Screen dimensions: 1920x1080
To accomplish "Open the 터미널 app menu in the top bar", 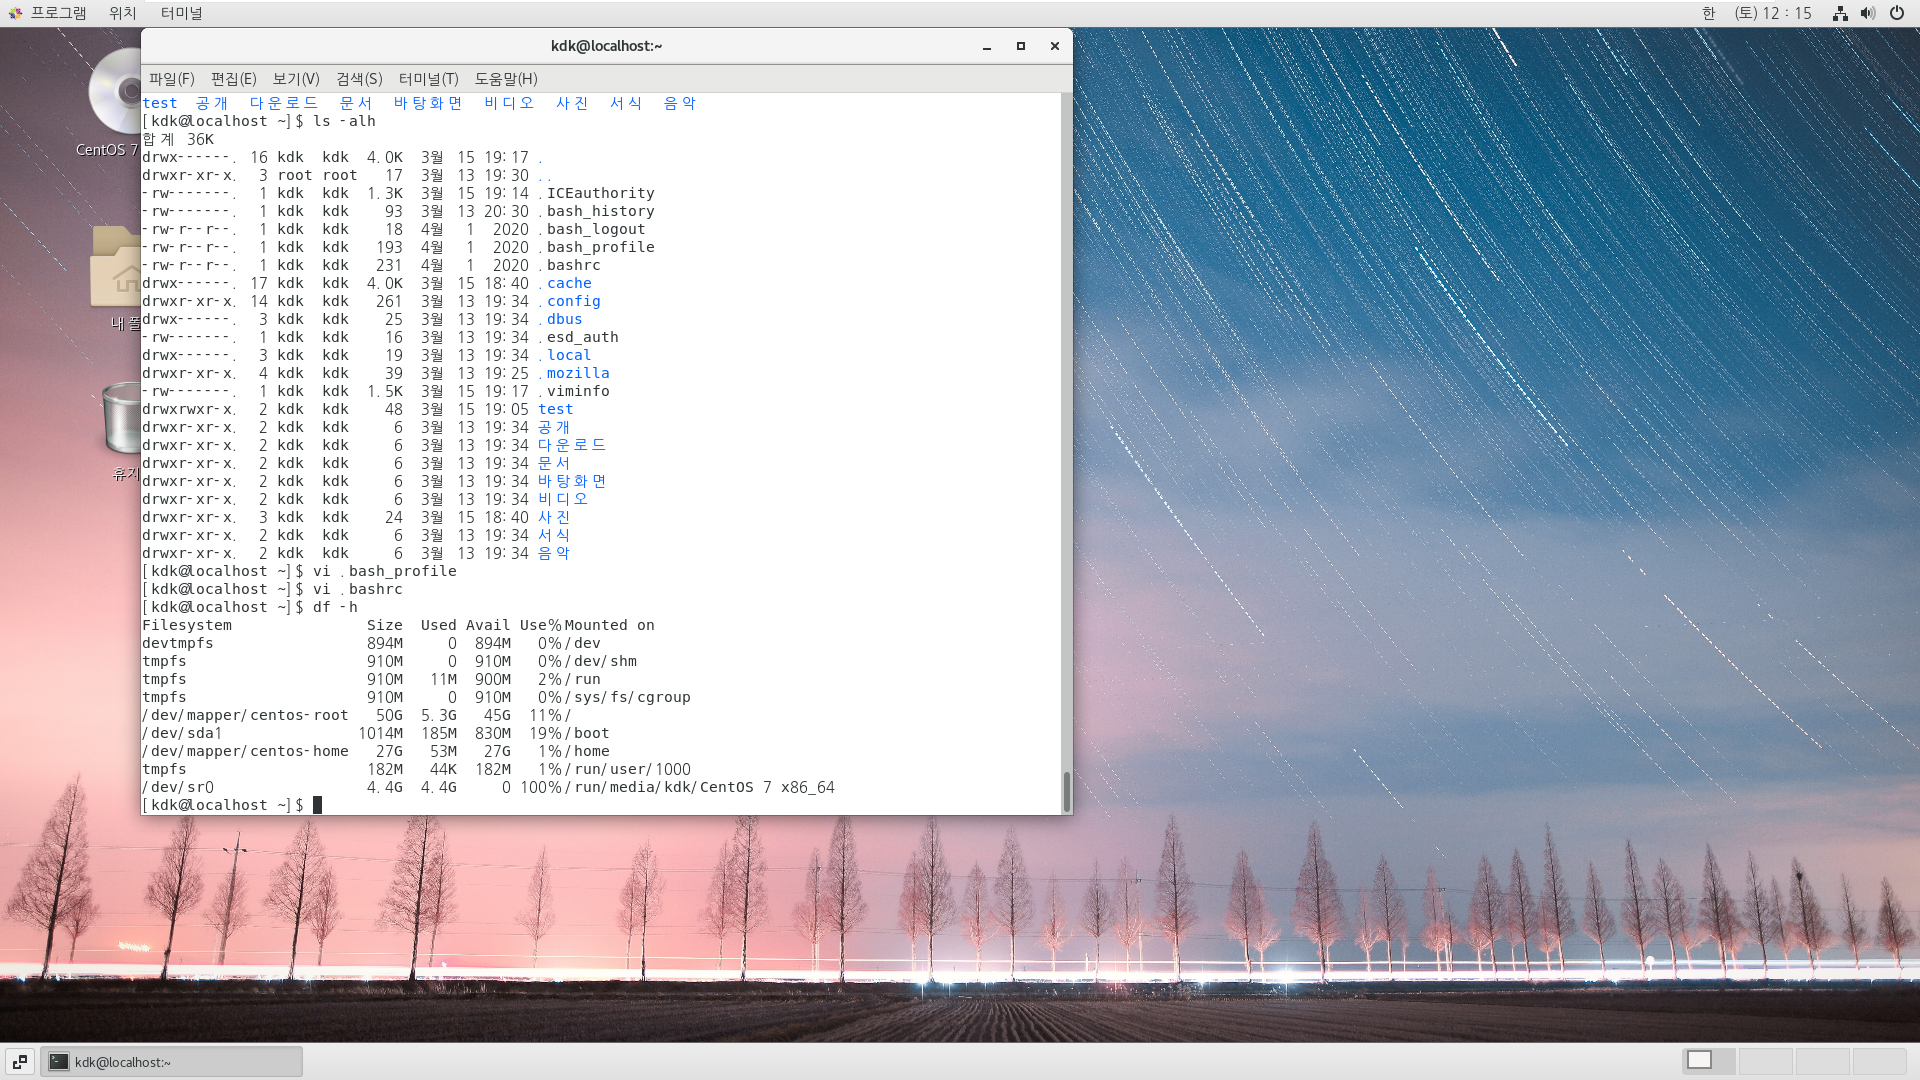I will point(181,13).
